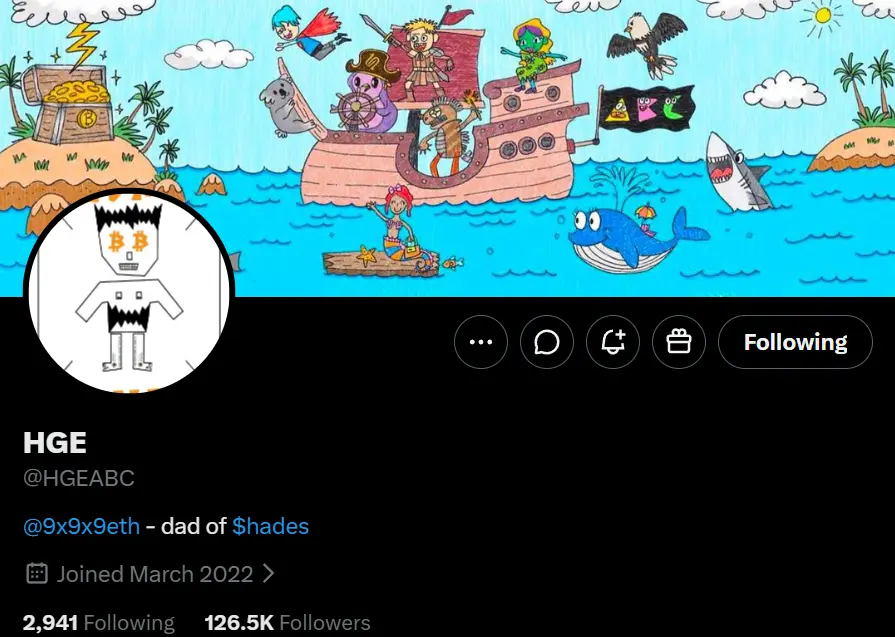Click the treasure chest in the banner
895x637 pixels.
[71, 104]
